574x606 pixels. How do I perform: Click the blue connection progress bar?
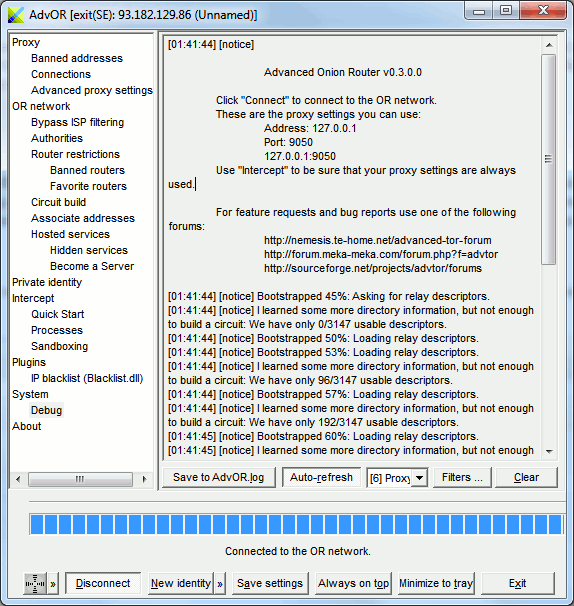(x=297, y=524)
